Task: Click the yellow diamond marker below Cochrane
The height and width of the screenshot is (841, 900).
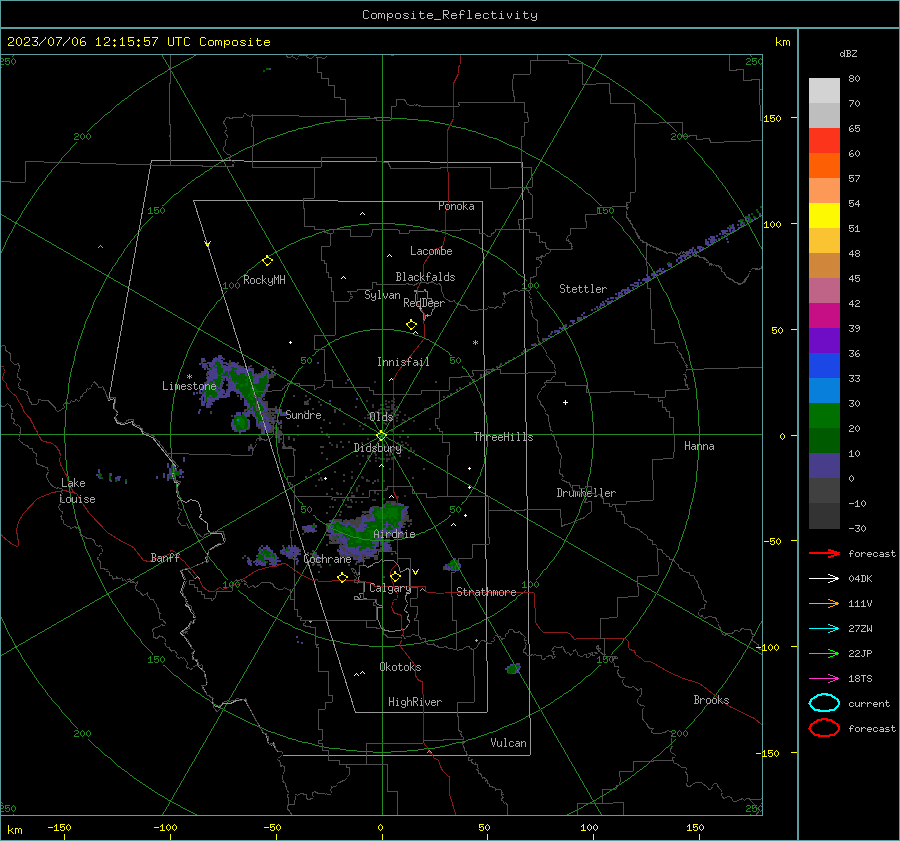Action: [343, 577]
